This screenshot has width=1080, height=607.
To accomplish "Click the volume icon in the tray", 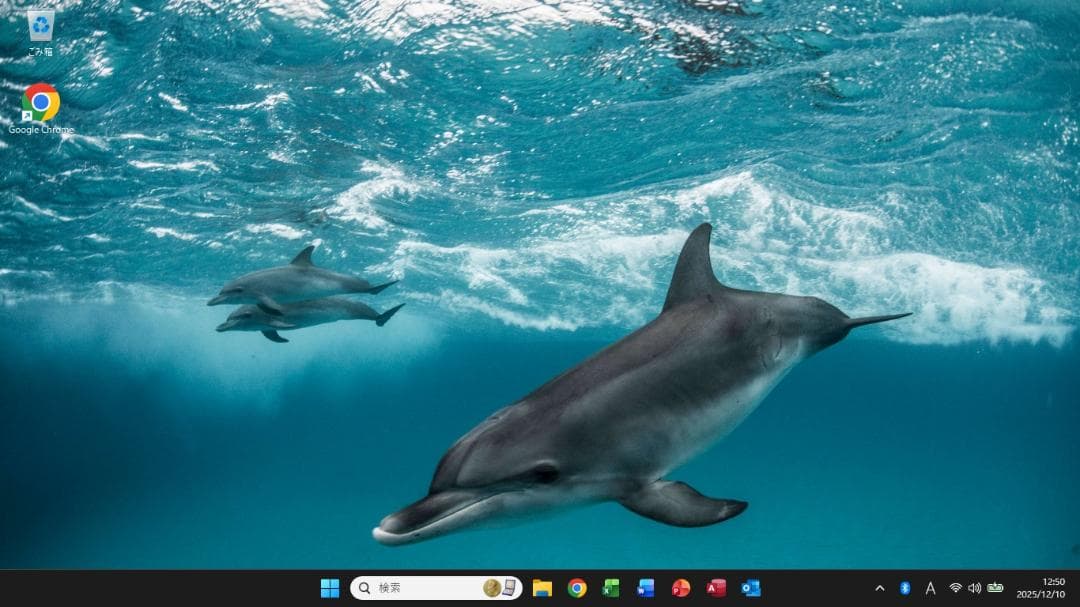I will [975, 589].
